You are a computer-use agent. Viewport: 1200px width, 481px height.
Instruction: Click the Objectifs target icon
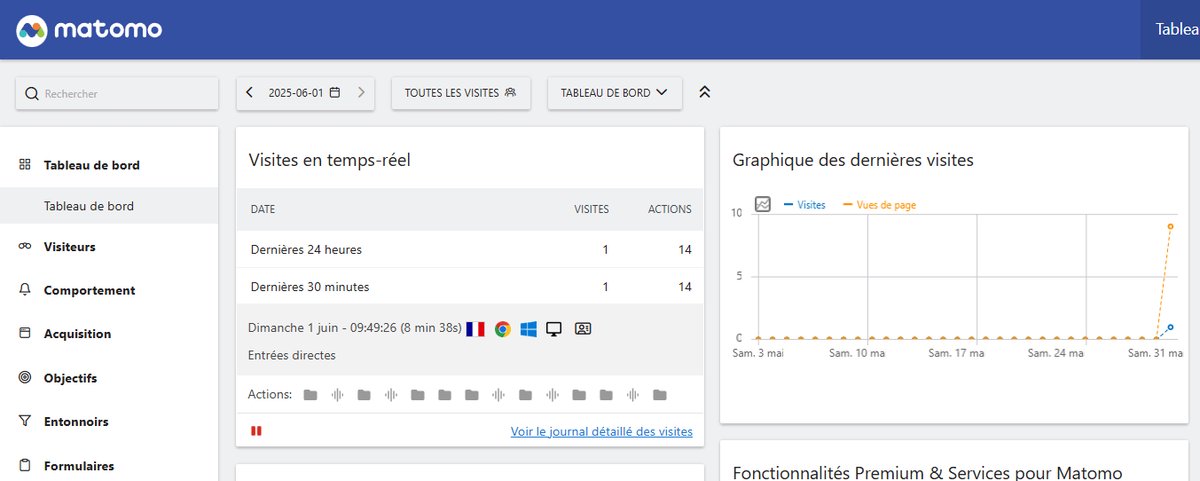tap(25, 378)
